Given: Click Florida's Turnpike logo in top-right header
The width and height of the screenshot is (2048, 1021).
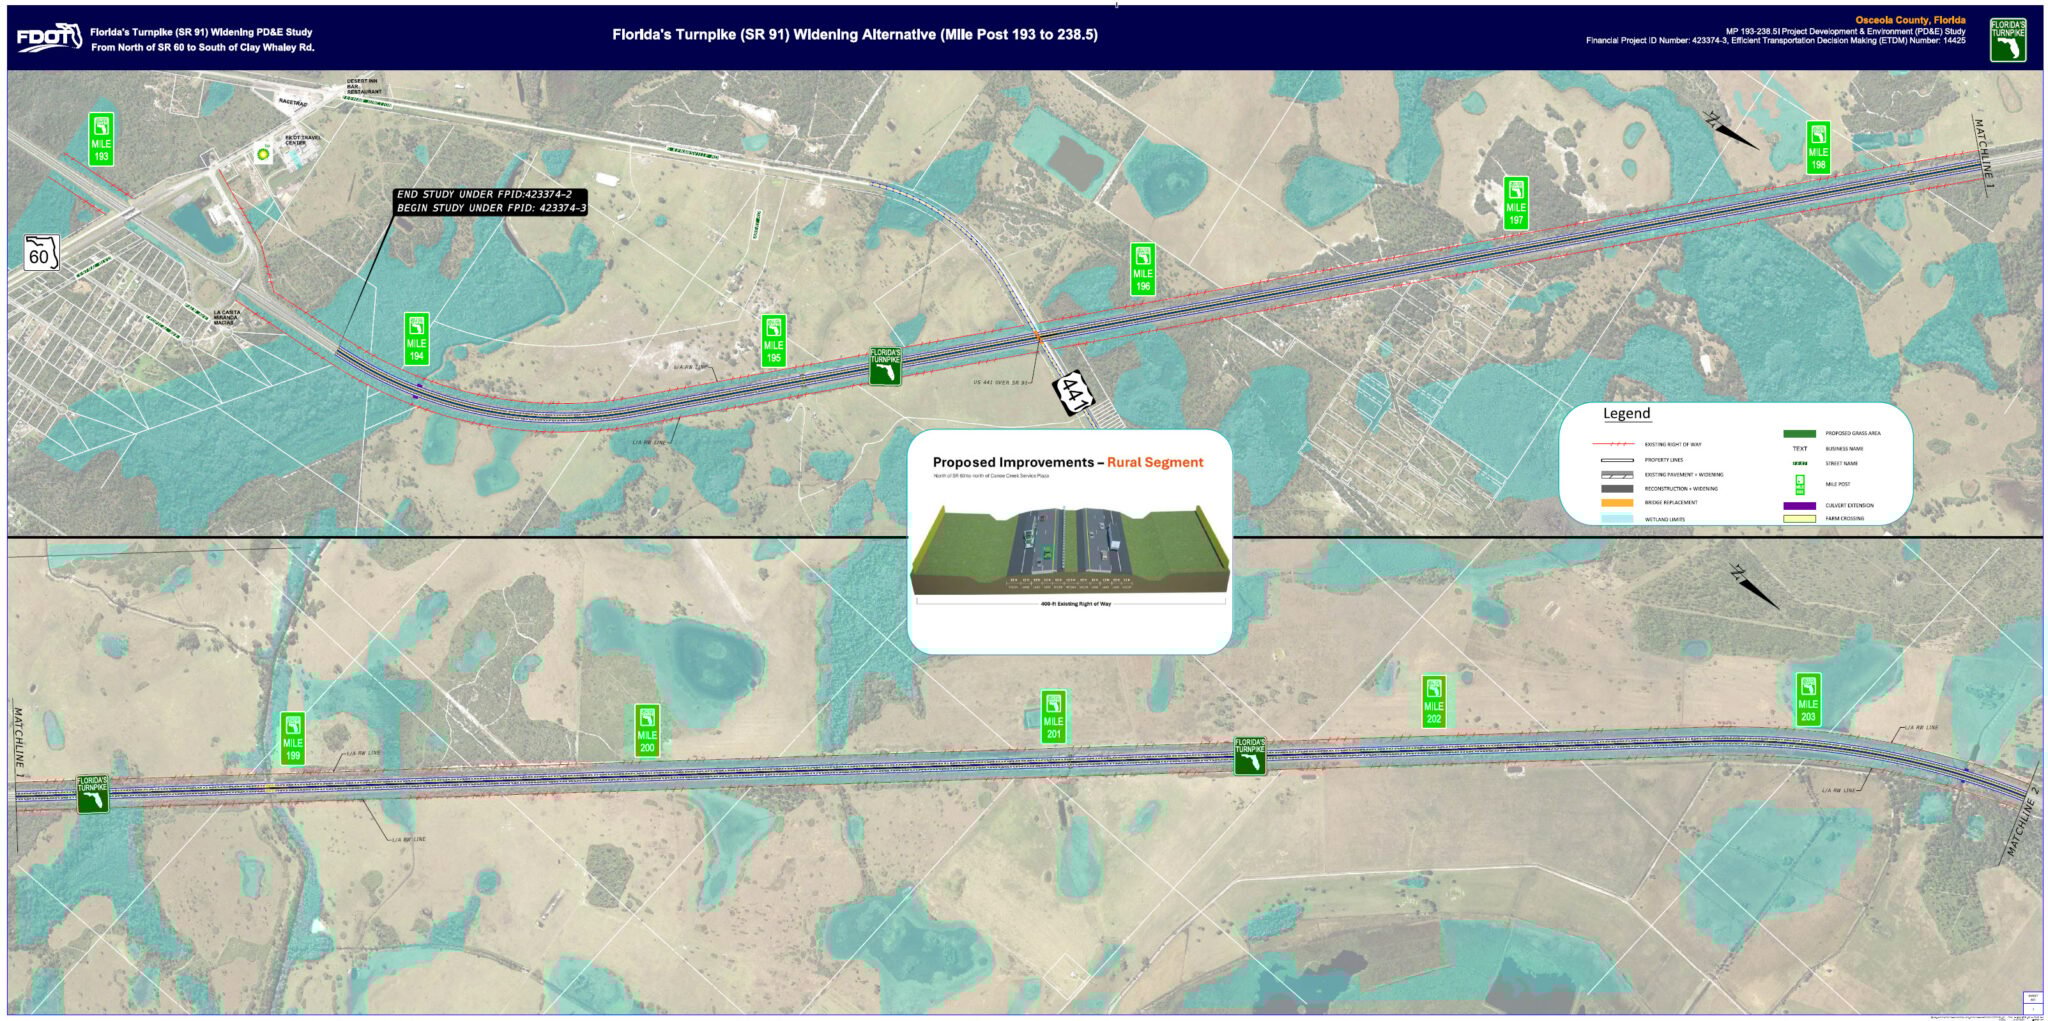Looking at the screenshot, I should tap(2008, 39).
